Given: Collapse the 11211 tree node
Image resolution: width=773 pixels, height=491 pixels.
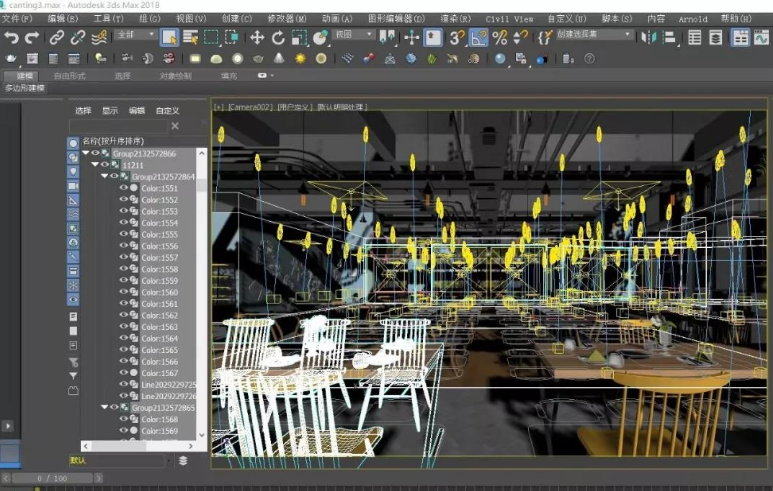Looking at the screenshot, I should pyautogui.click(x=95, y=164).
